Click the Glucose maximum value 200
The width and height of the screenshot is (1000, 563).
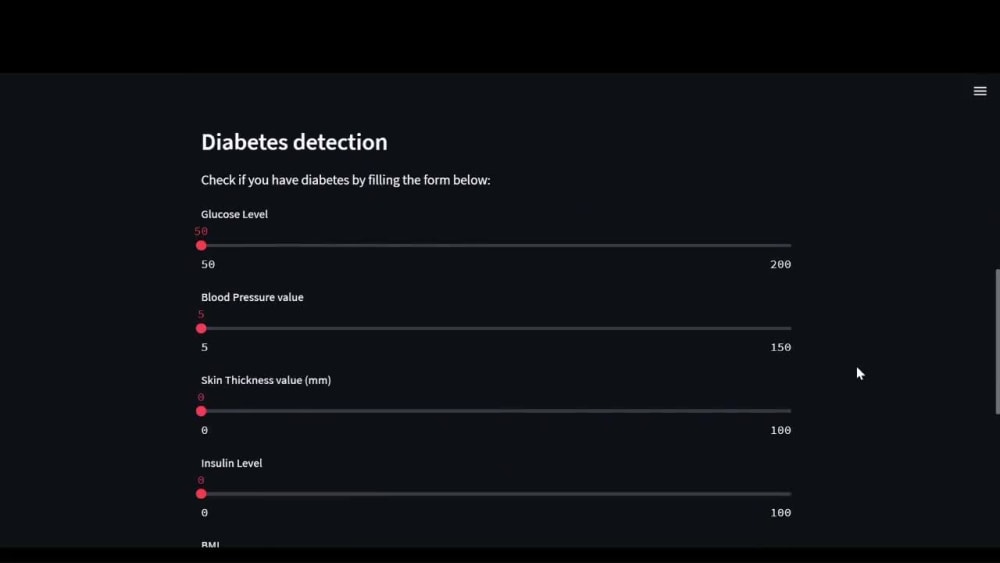tap(781, 264)
